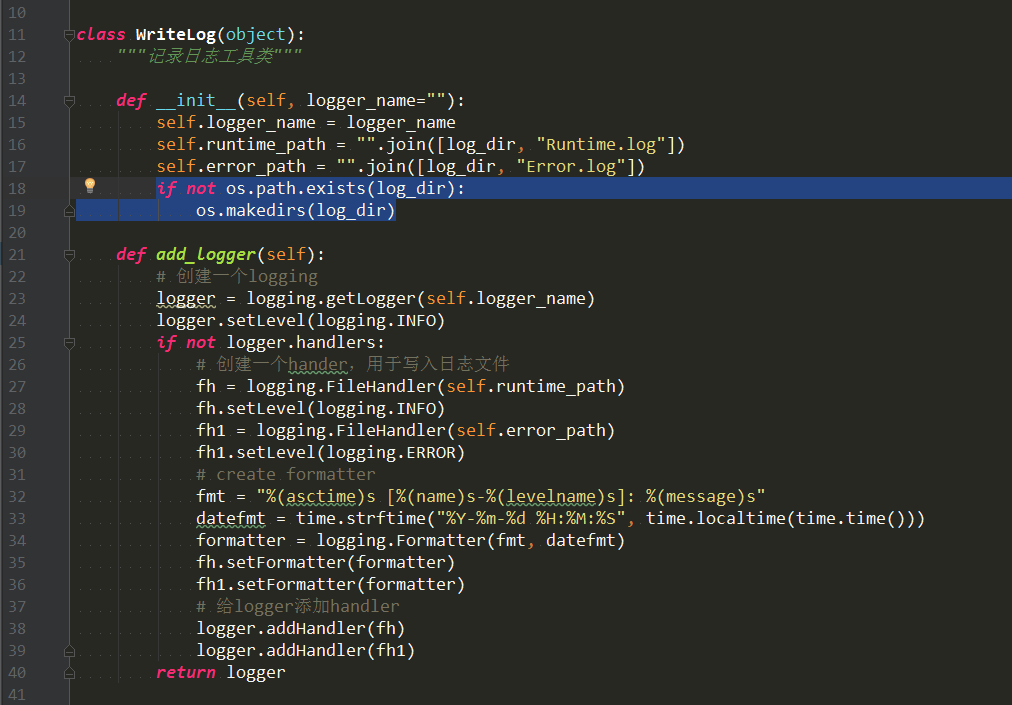Viewport: 1012px width, 705px height.
Task: Click gutter line number 13
Action: (x=17, y=79)
